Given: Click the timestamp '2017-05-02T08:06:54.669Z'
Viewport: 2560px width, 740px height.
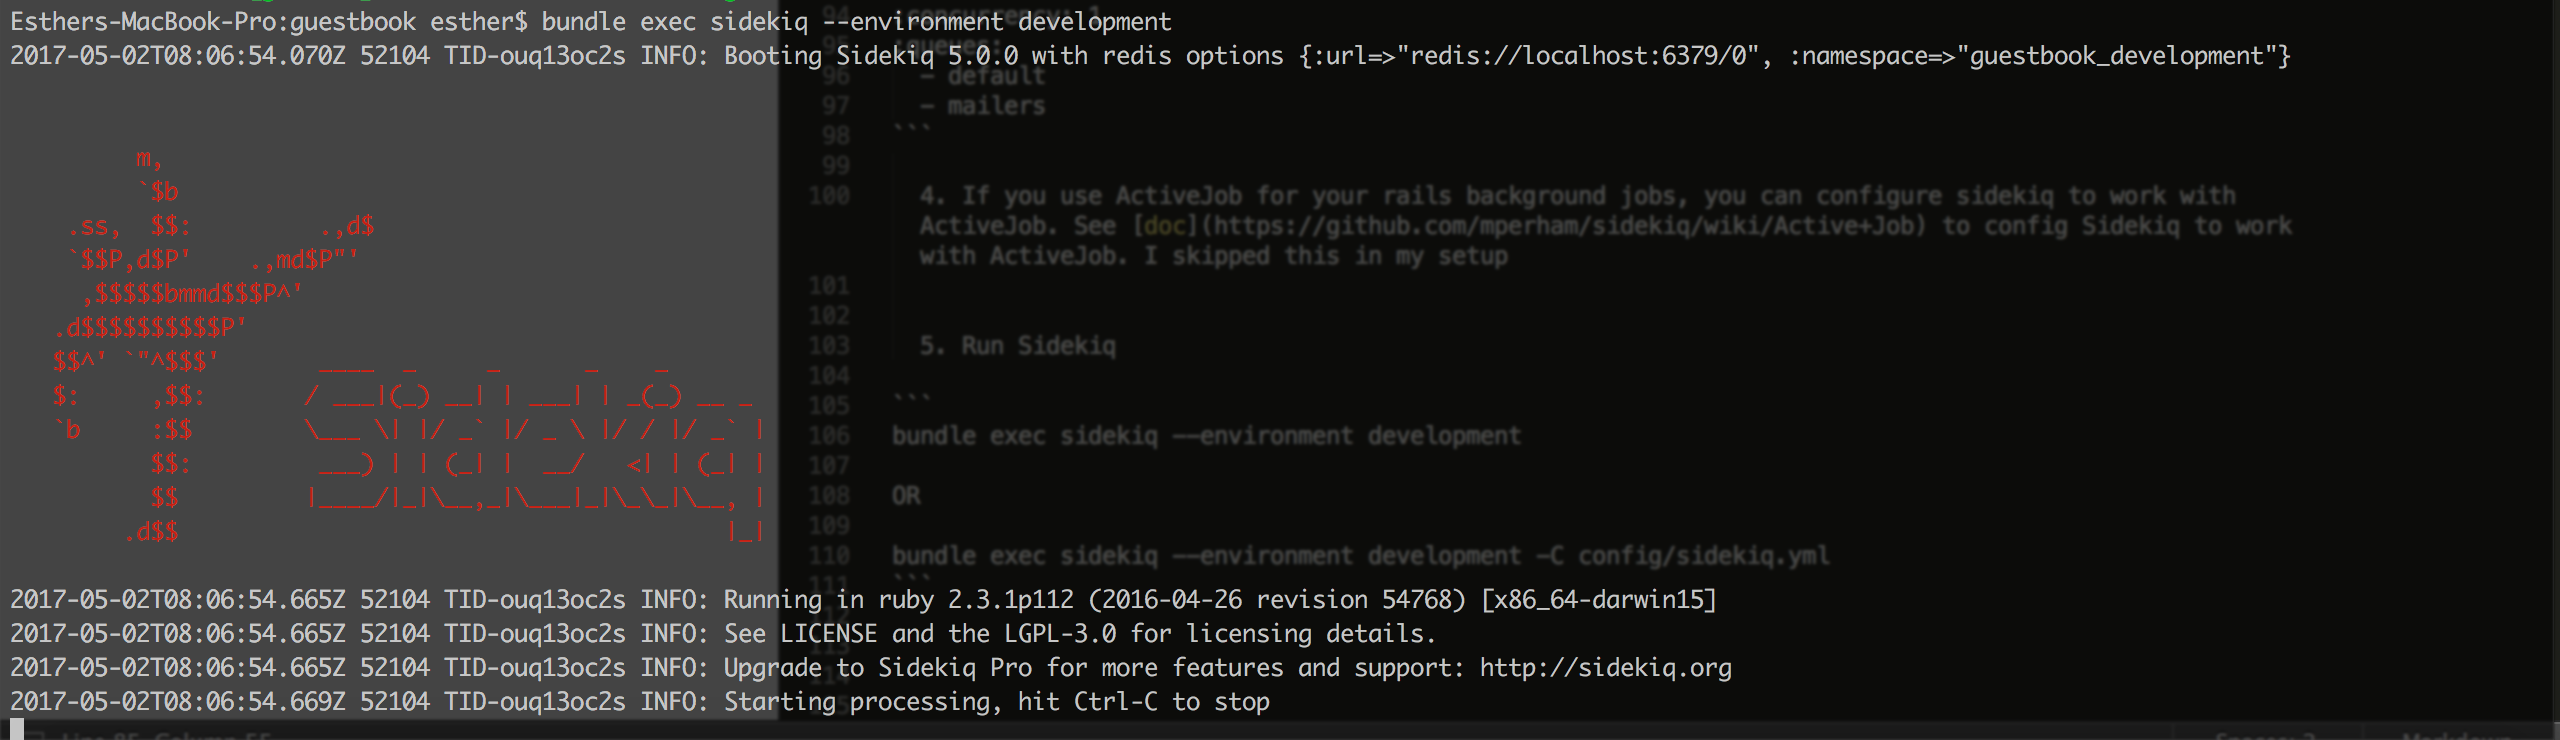Looking at the screenshot, I should (x=178, y=702).
